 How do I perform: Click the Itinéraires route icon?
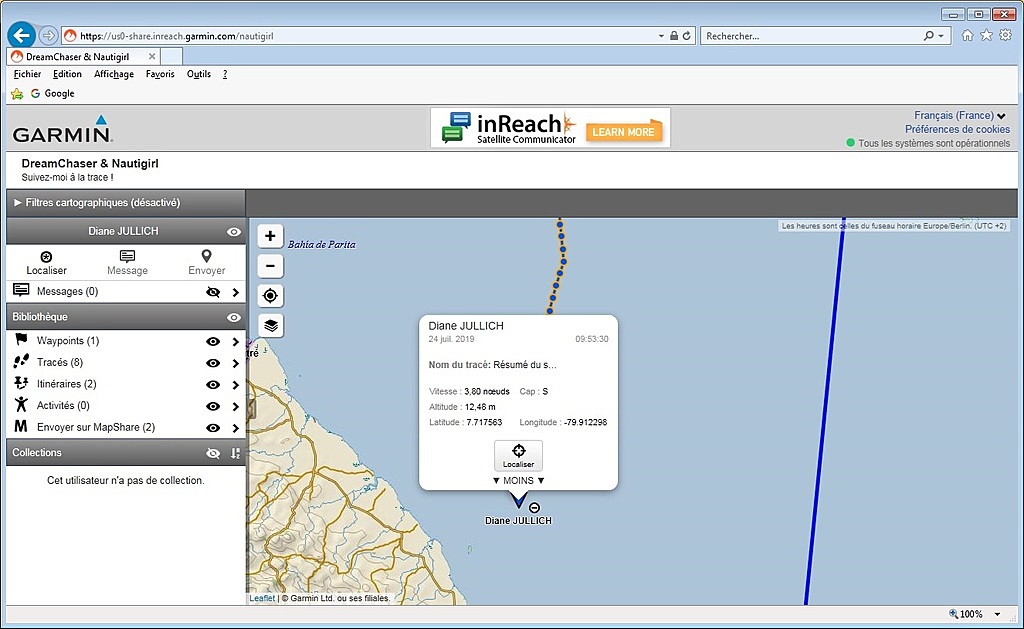(21, 383)
